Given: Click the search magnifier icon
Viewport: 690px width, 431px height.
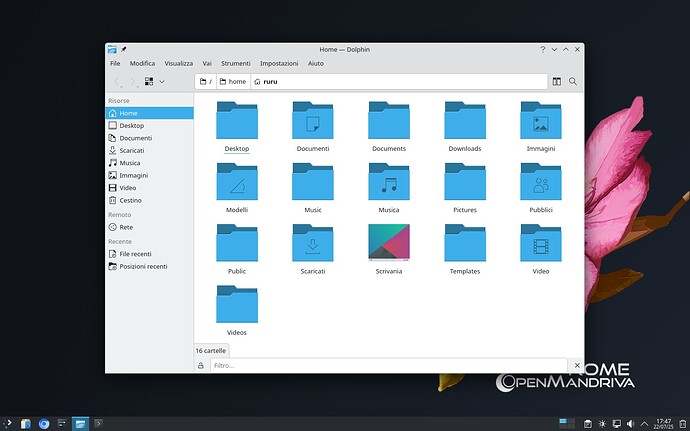Looking at the screenshot, I should click(573, 81).
